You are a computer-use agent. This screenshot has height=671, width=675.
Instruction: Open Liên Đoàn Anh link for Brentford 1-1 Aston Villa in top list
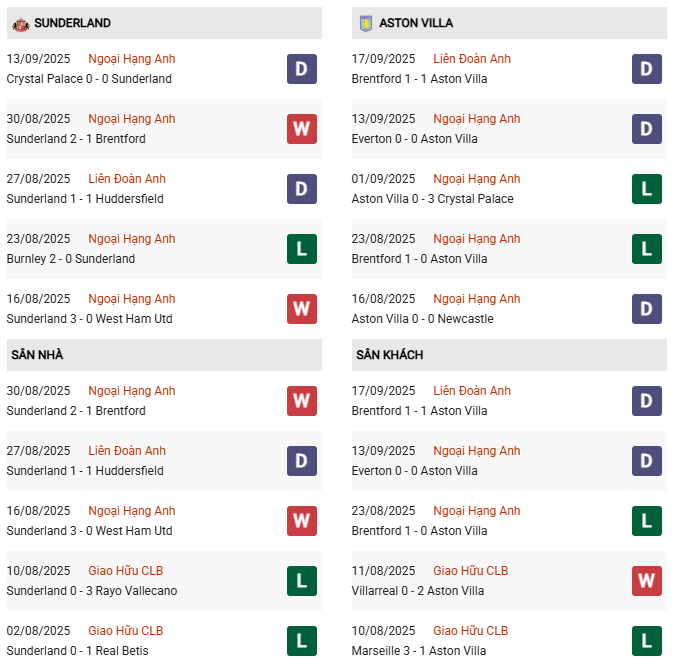pos(472,59)
